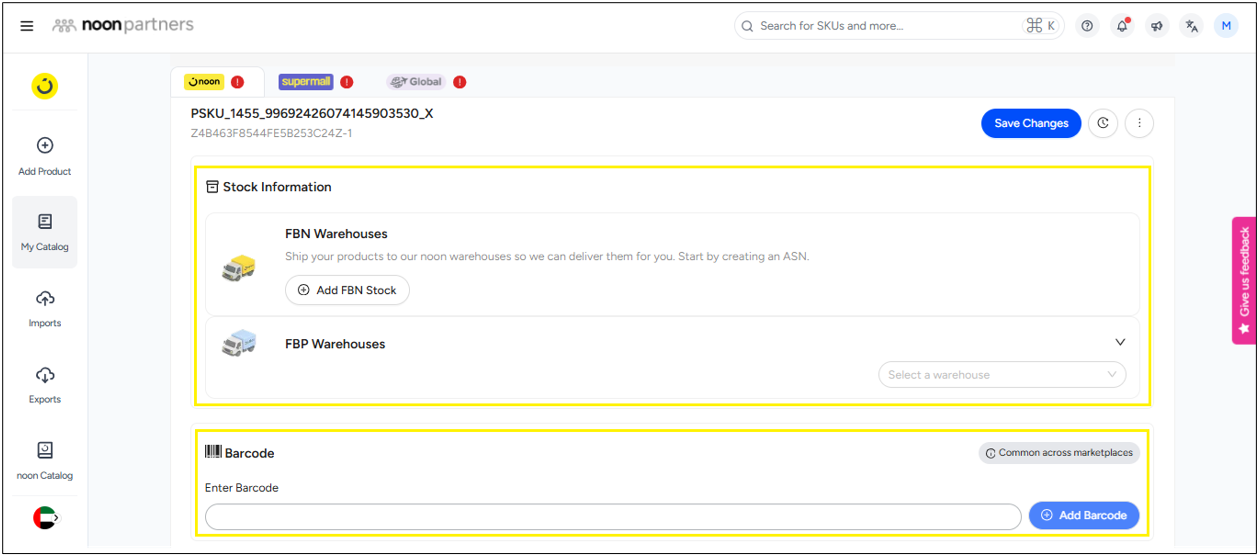The image size is (1259, 555).
Task: Open the Give us feedback side tab
Action: coord(1244,280)
